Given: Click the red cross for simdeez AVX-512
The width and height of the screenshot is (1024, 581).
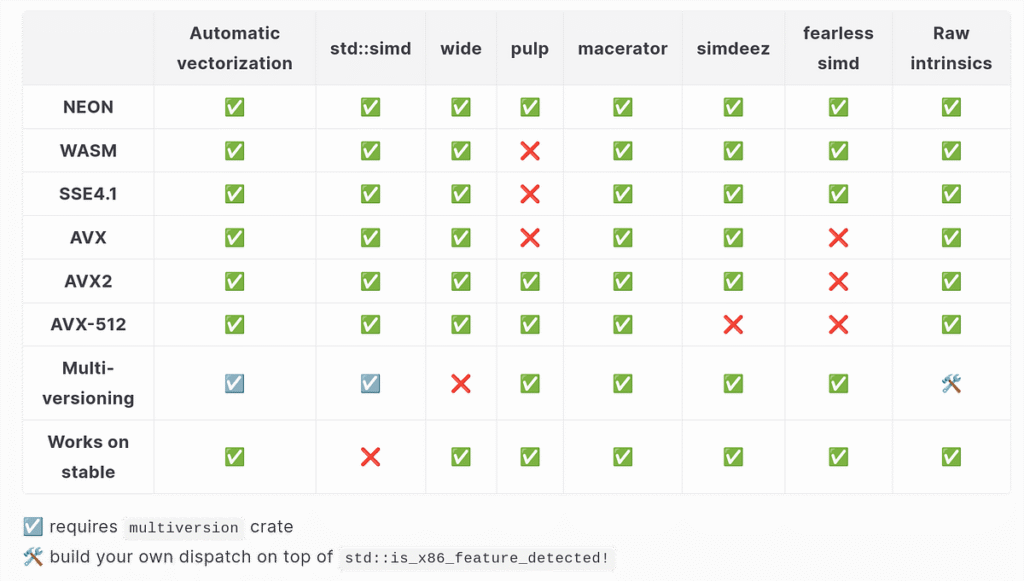Looking at the screenshot, I should [x=733, y=324].
